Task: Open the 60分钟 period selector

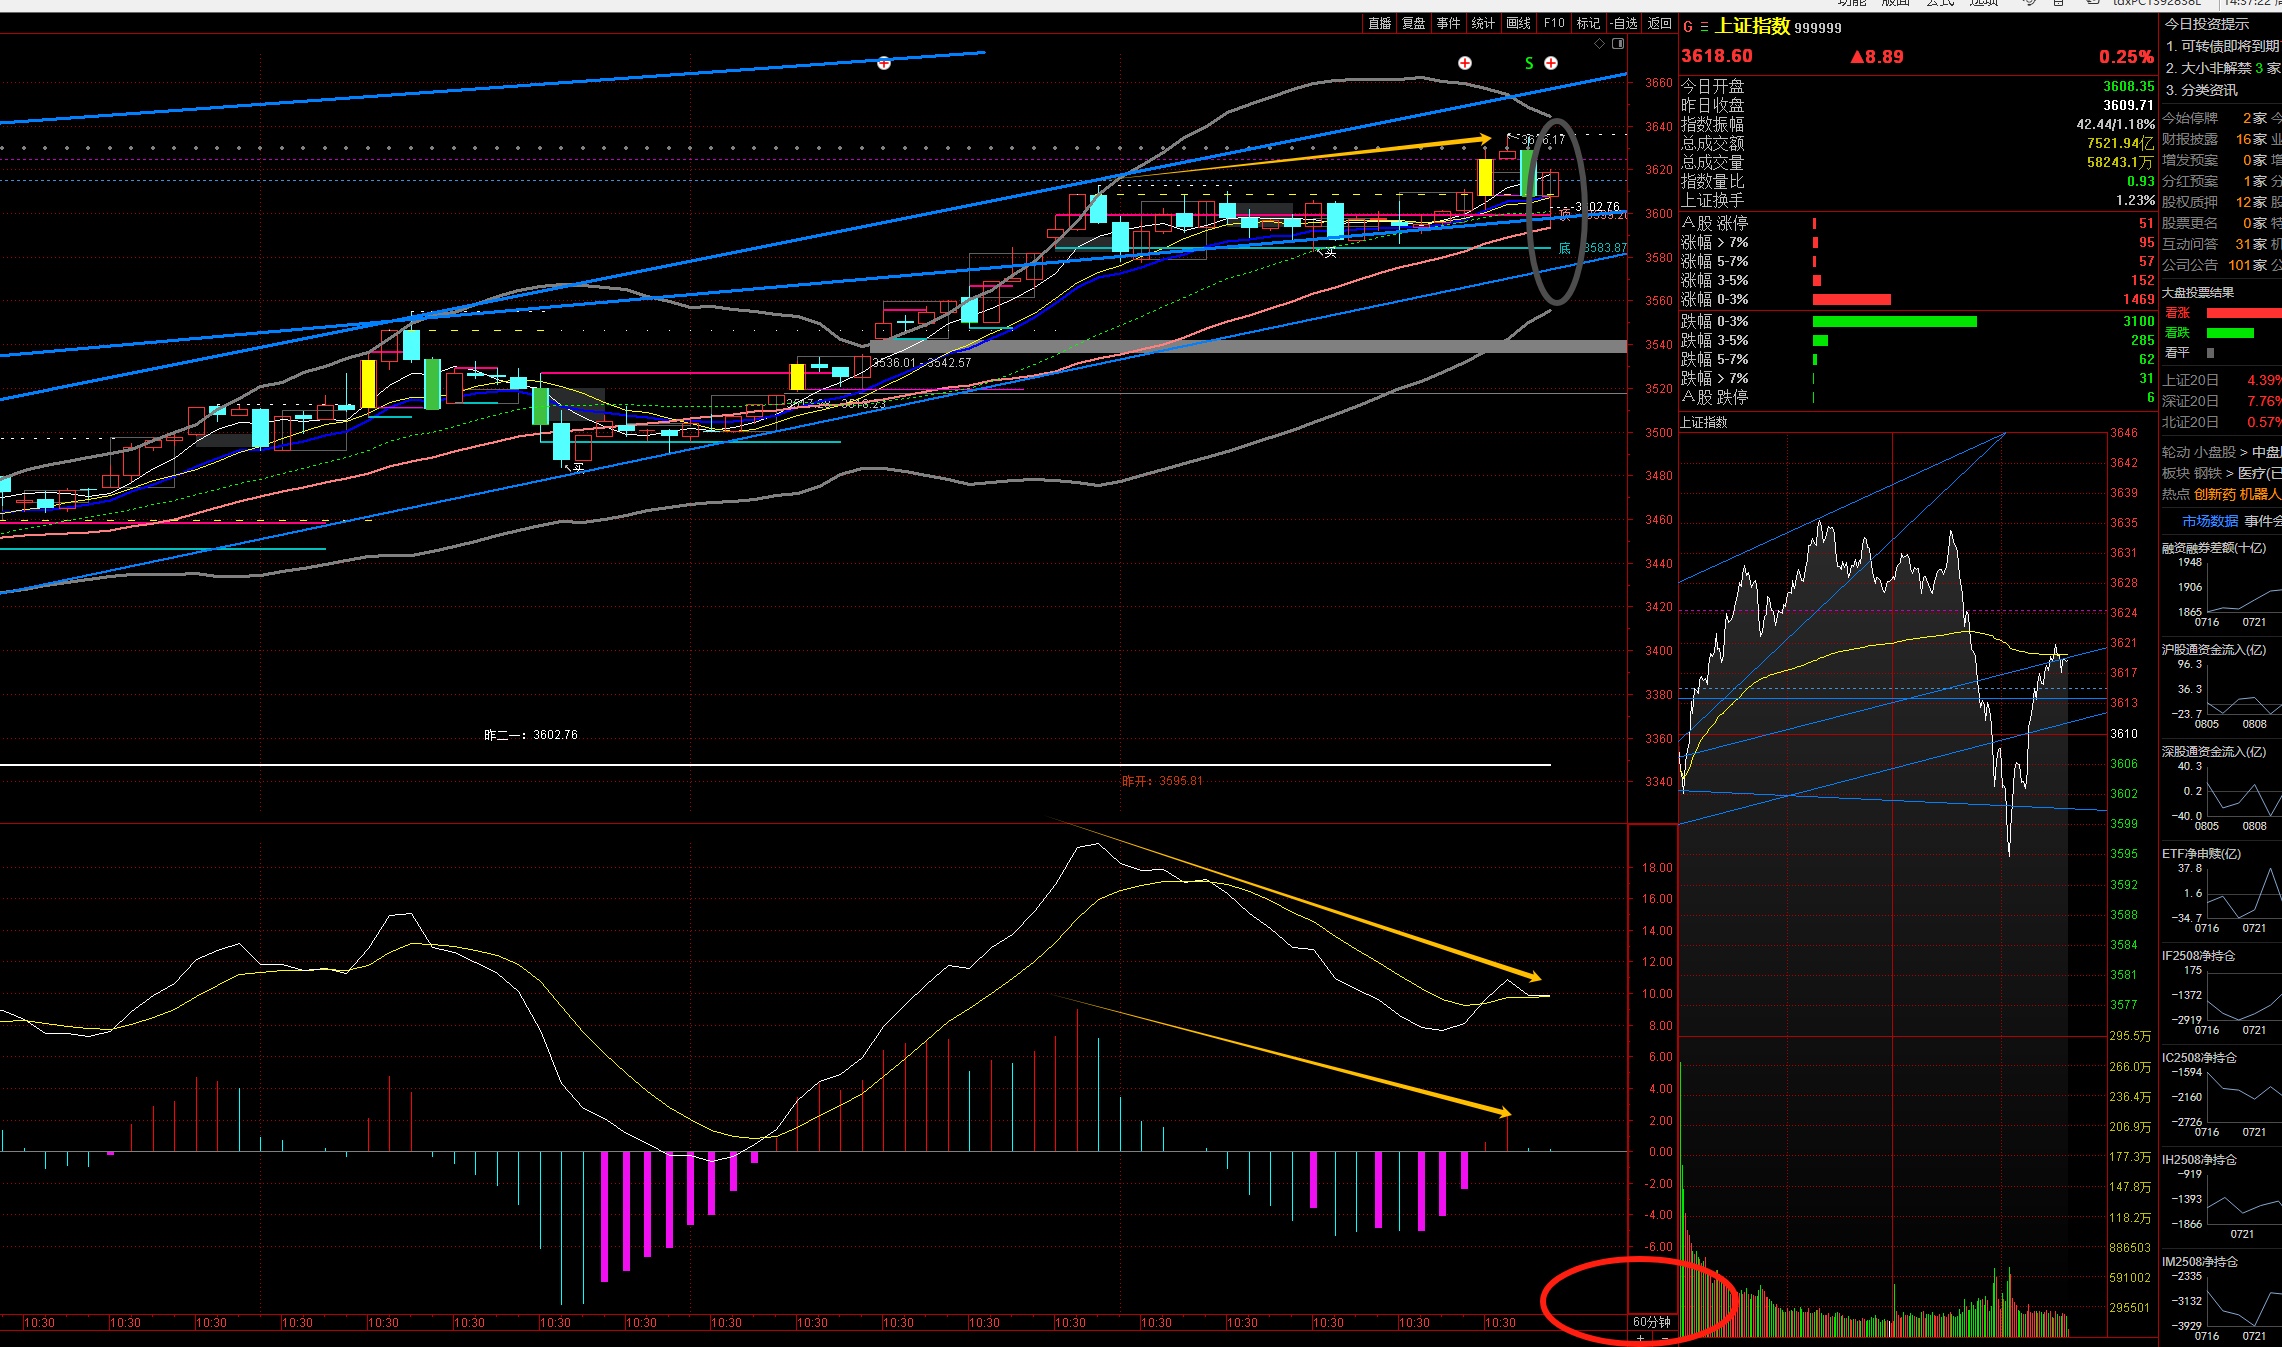Action: tap(1652, 1322)
